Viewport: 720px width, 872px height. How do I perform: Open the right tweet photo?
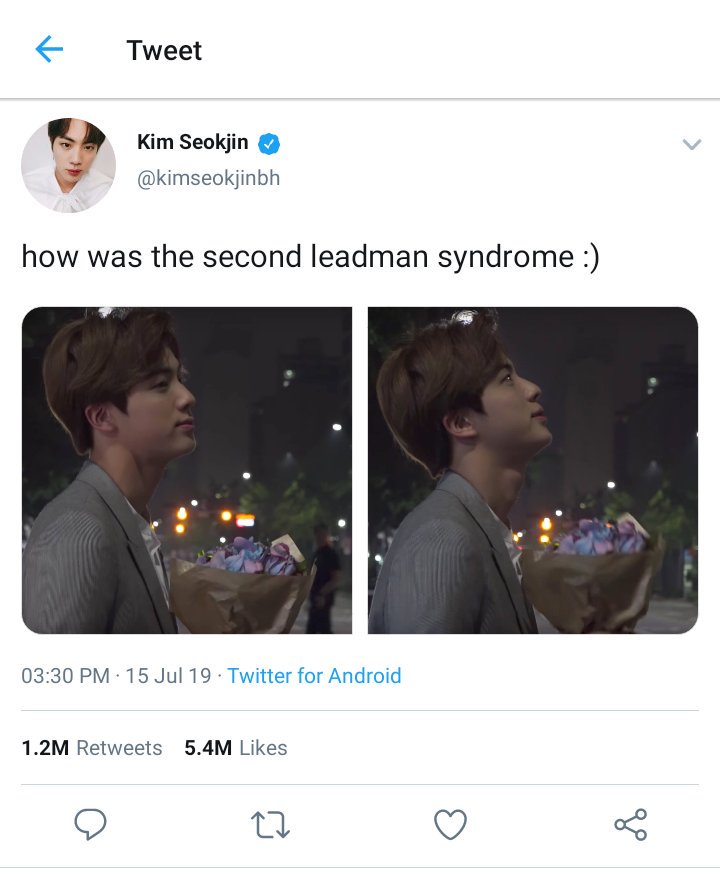coord(533,470)
